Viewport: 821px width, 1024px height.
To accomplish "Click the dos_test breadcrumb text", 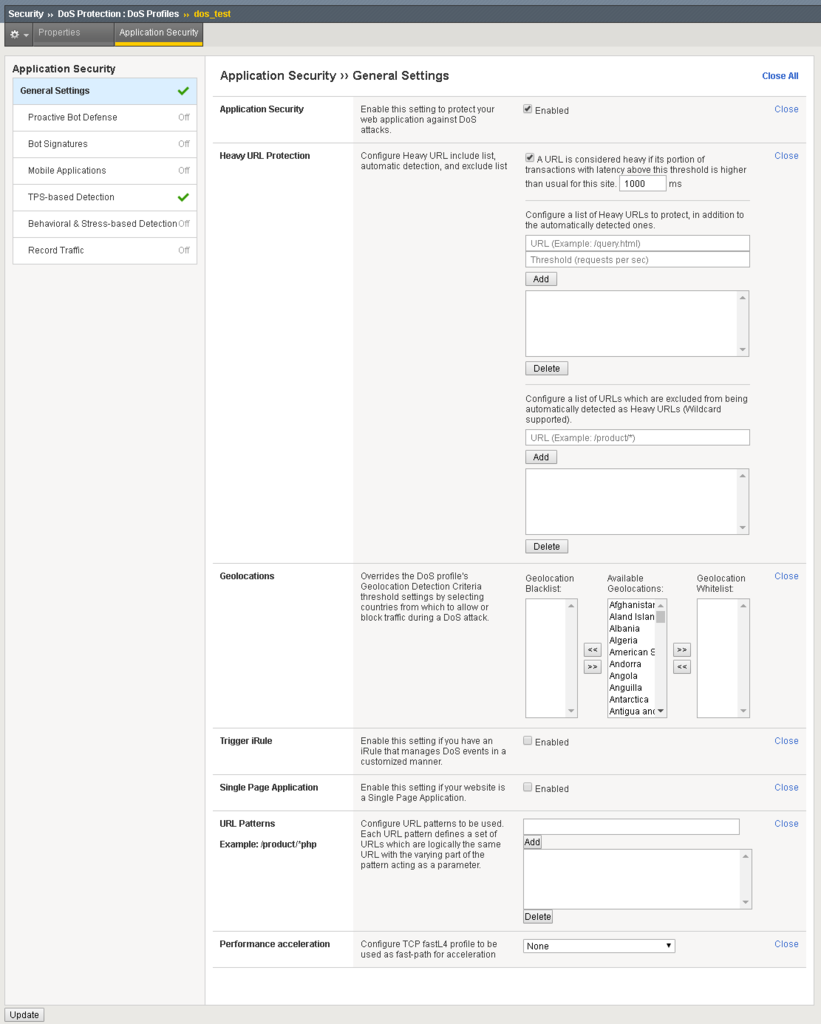I will tap(212, 14).
